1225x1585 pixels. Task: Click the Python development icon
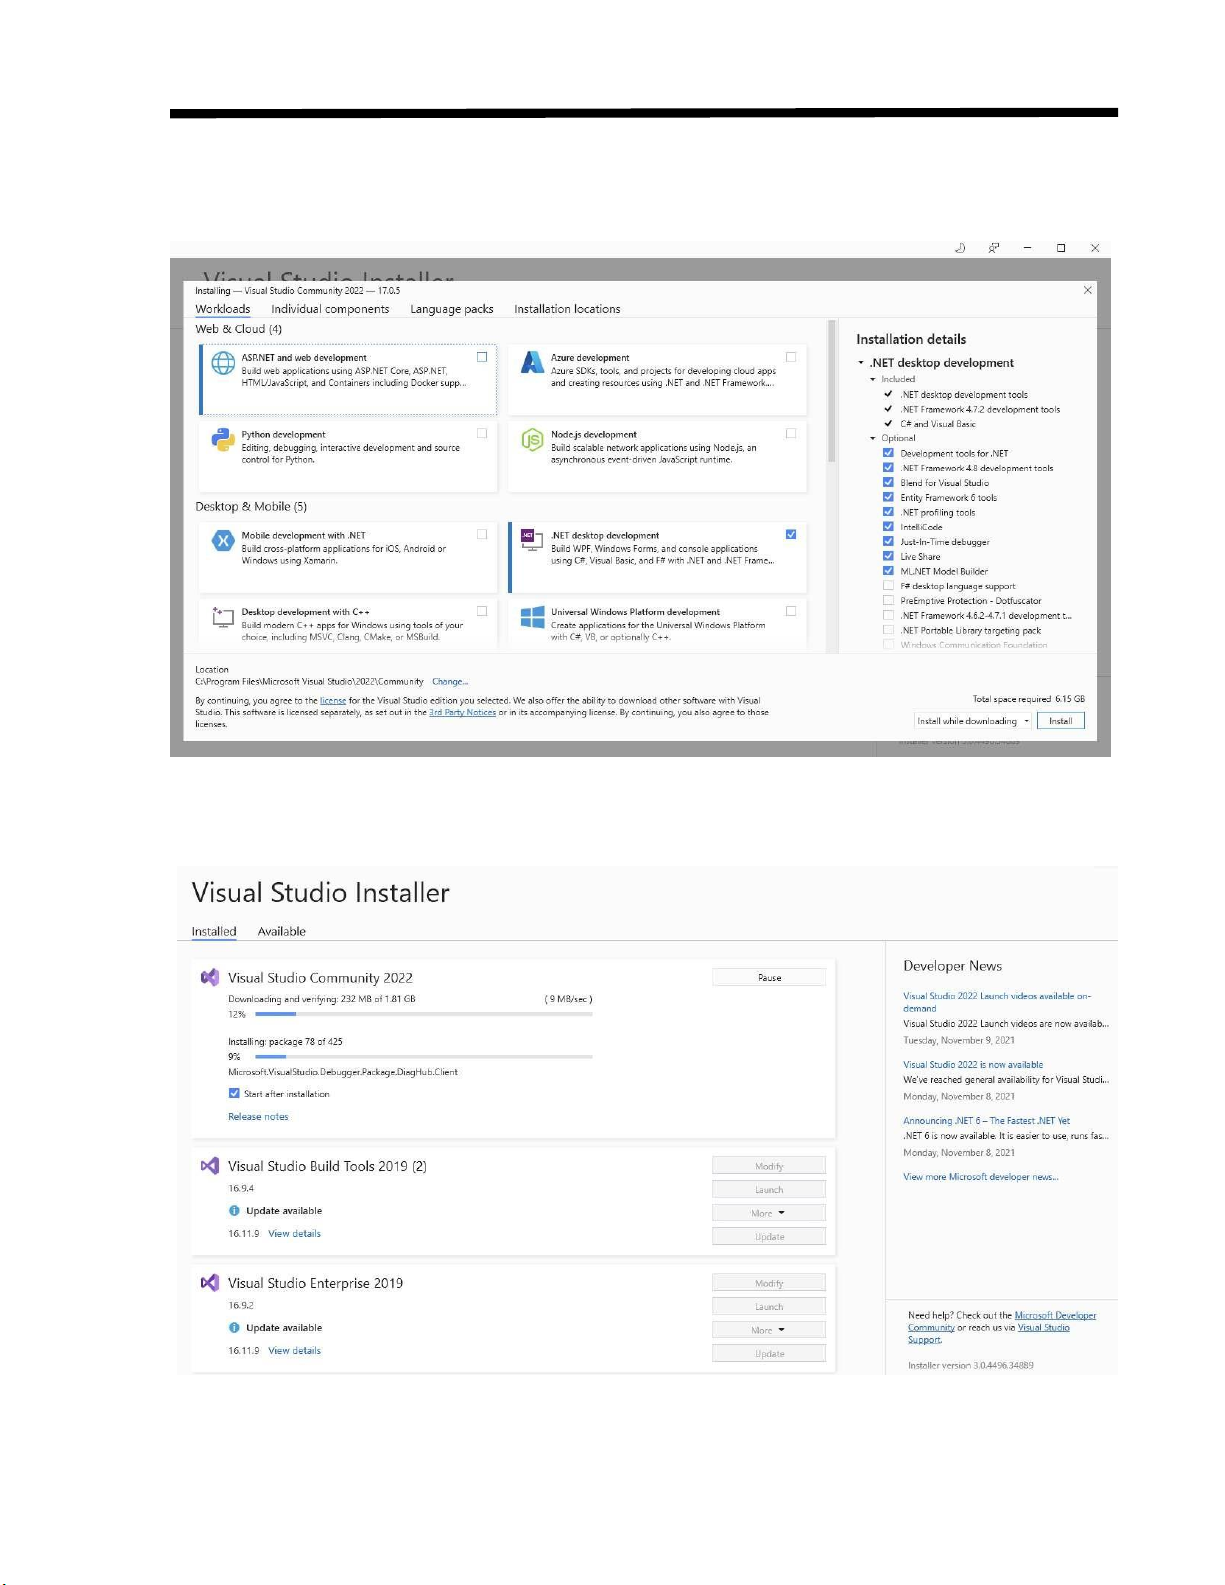click(x=223, y=440)
